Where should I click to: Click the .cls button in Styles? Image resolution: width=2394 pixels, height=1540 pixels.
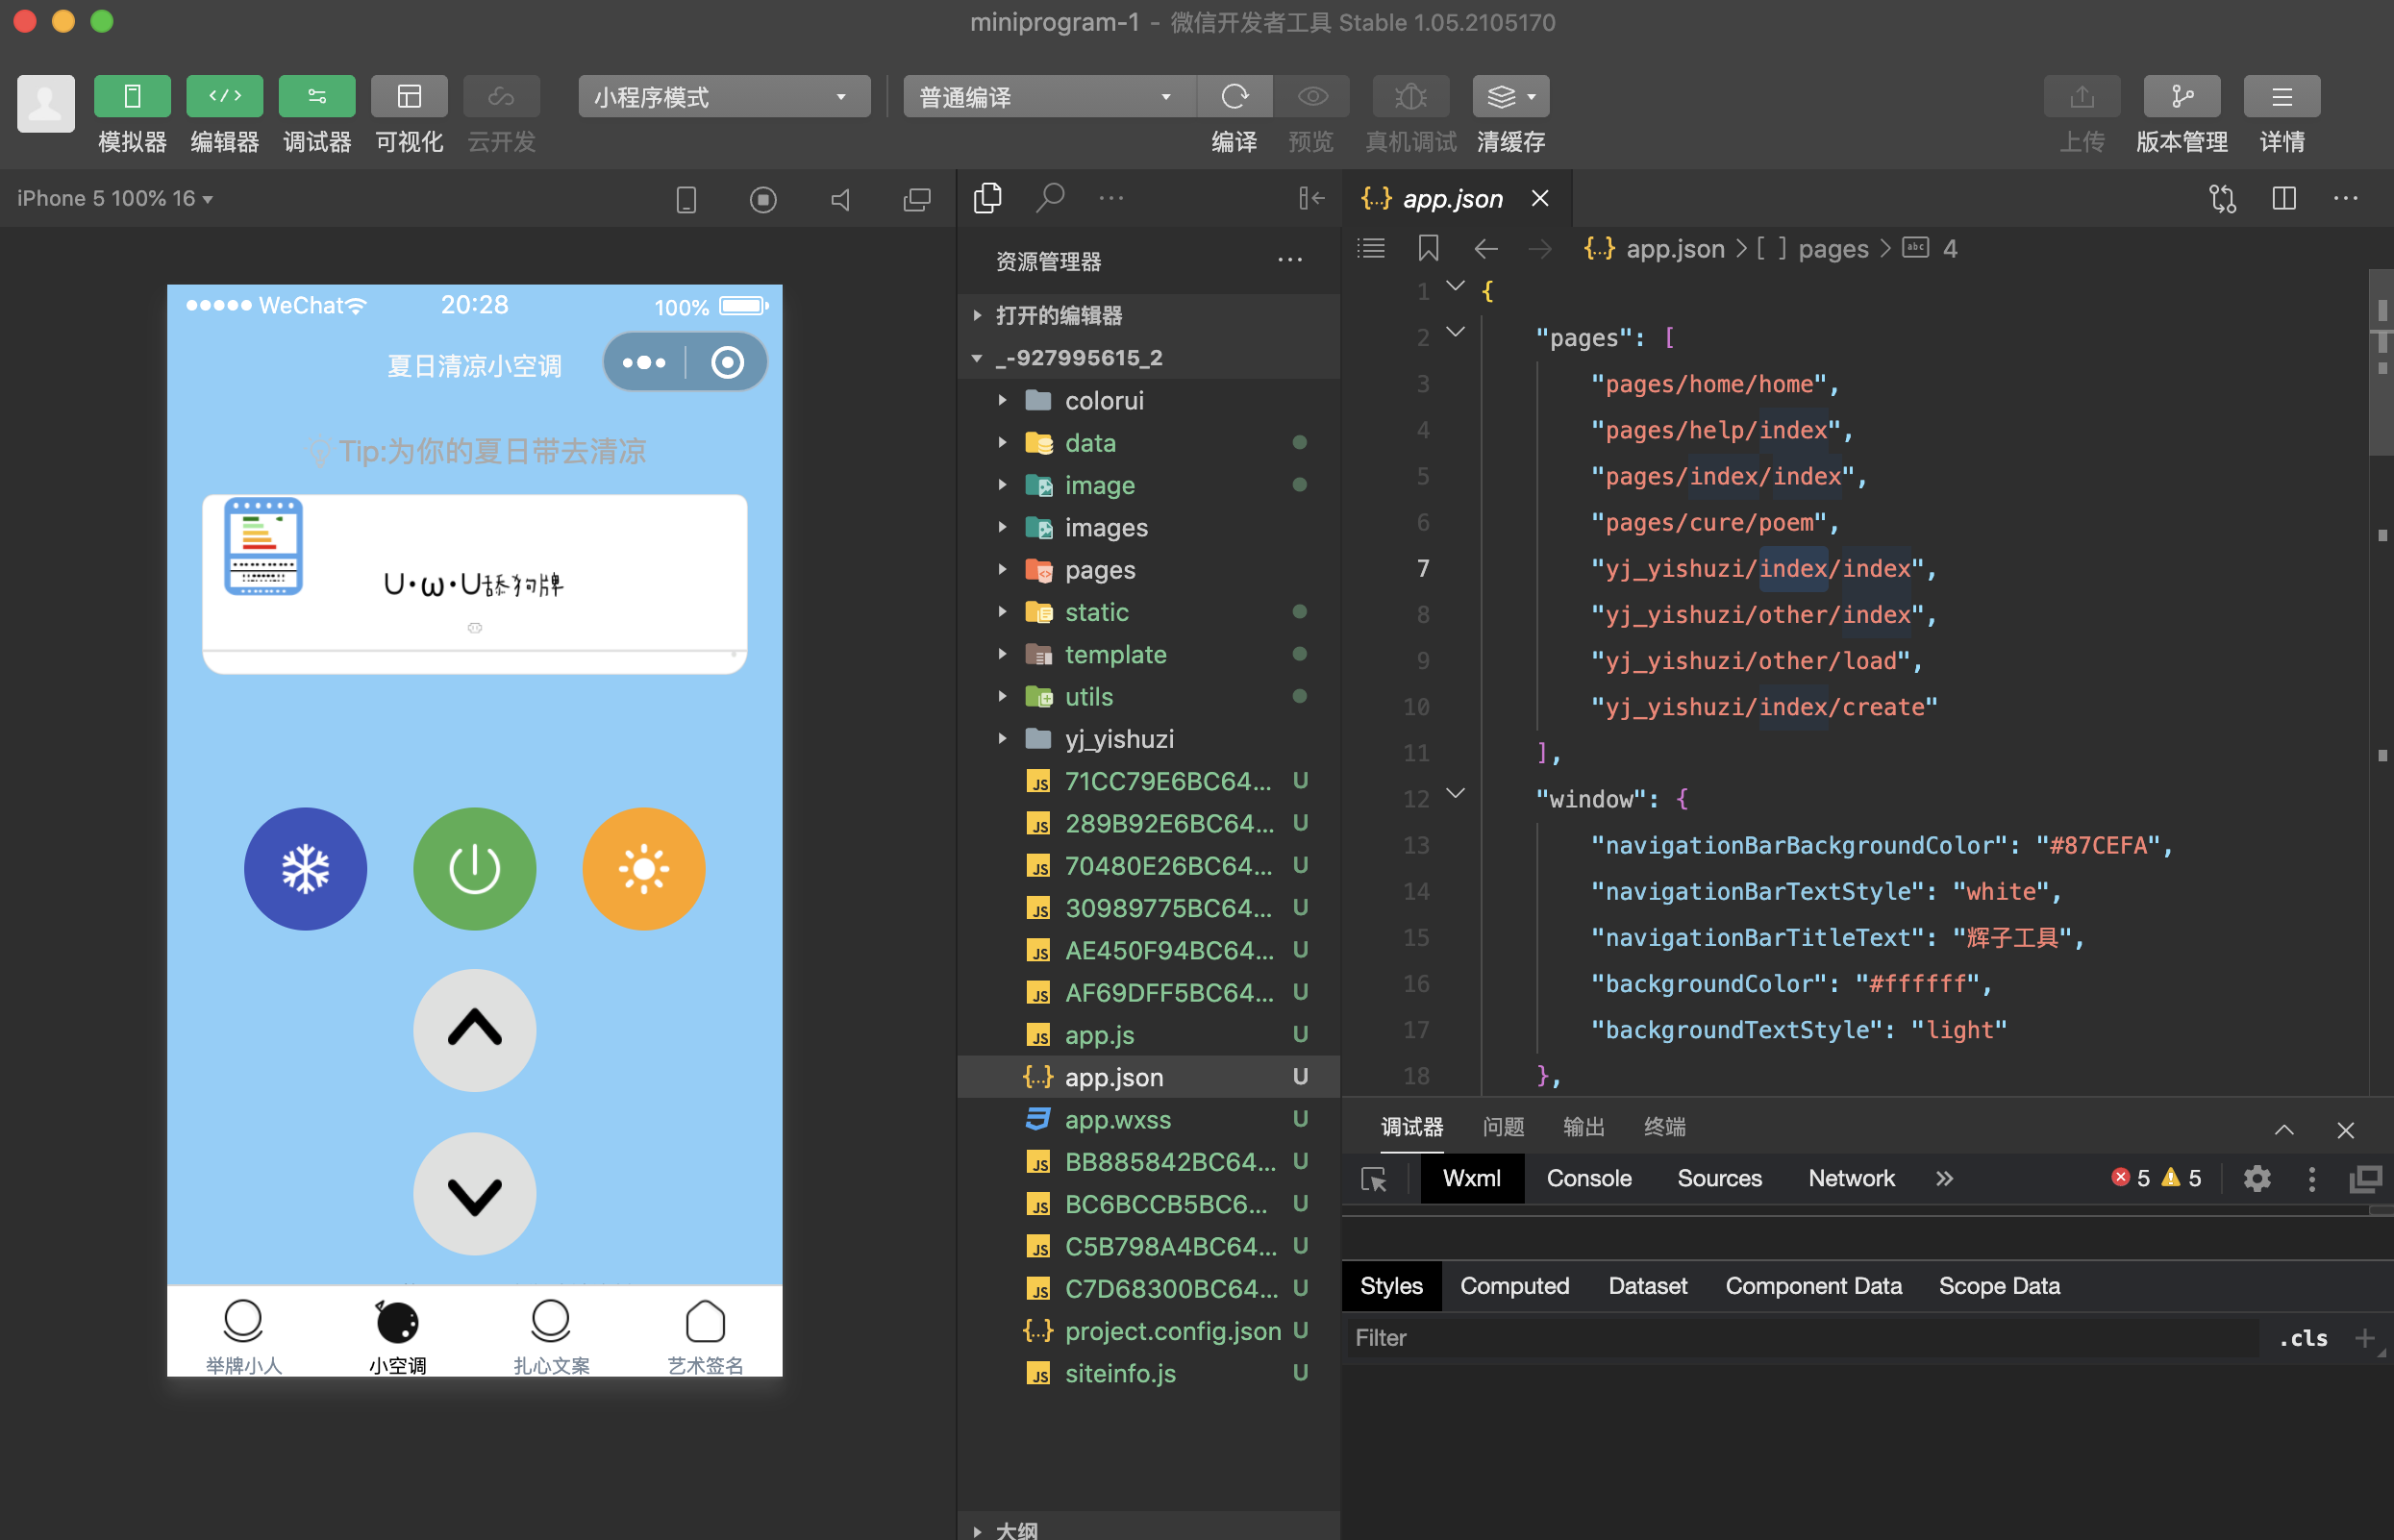tap(2302, 1338)
